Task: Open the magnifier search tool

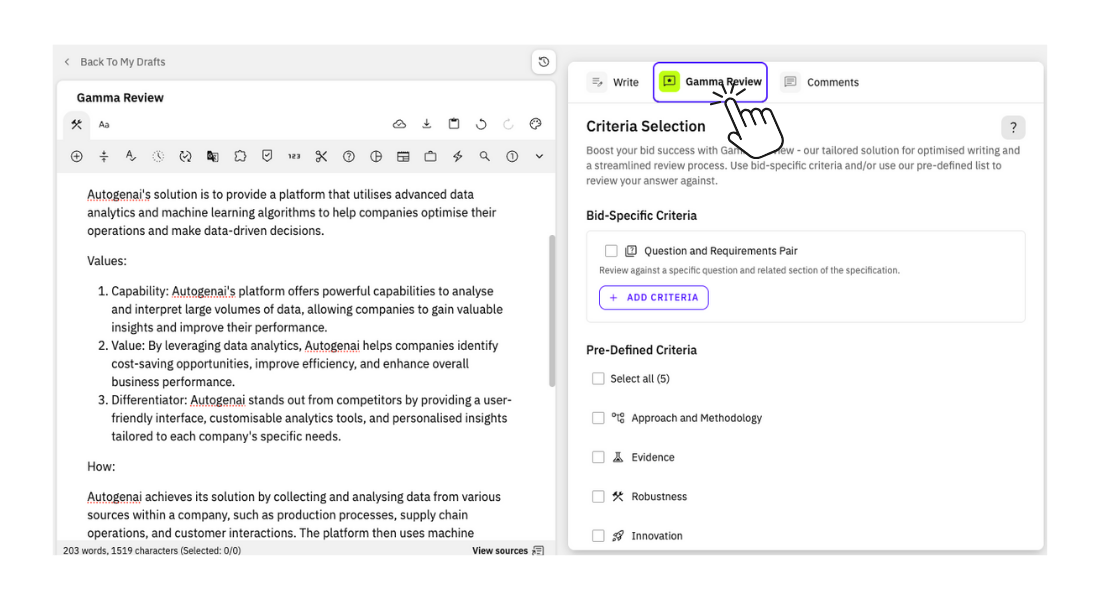Action: point(485,156)
